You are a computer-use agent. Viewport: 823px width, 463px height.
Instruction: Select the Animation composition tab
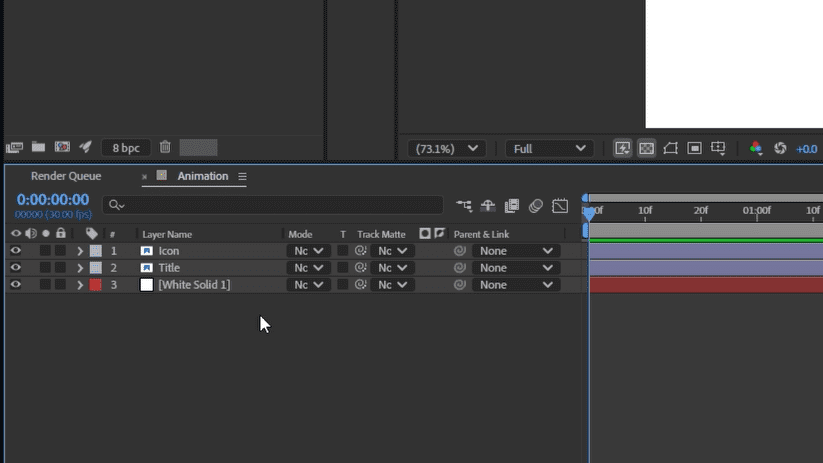coord(203,176)
